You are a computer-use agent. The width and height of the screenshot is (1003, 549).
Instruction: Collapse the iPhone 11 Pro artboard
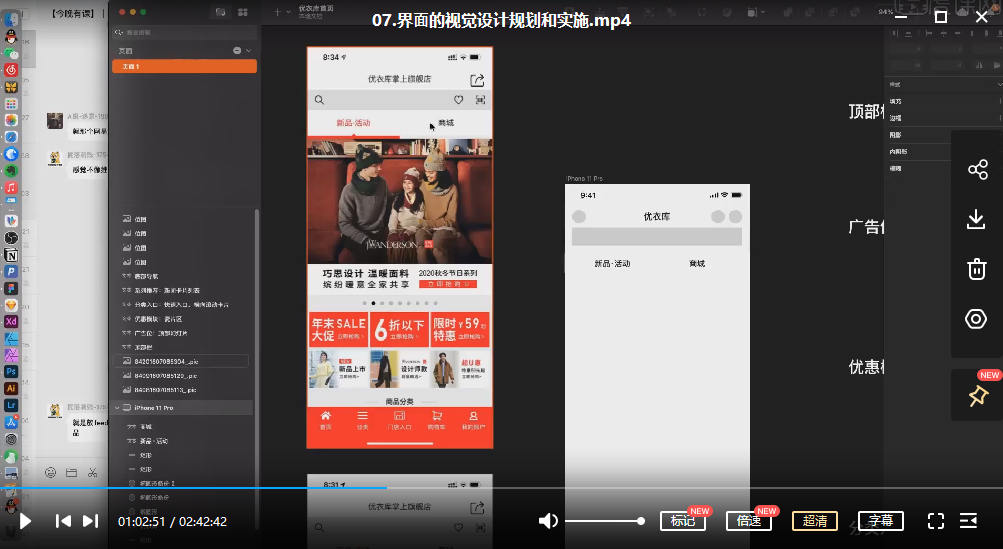(117, 408)
